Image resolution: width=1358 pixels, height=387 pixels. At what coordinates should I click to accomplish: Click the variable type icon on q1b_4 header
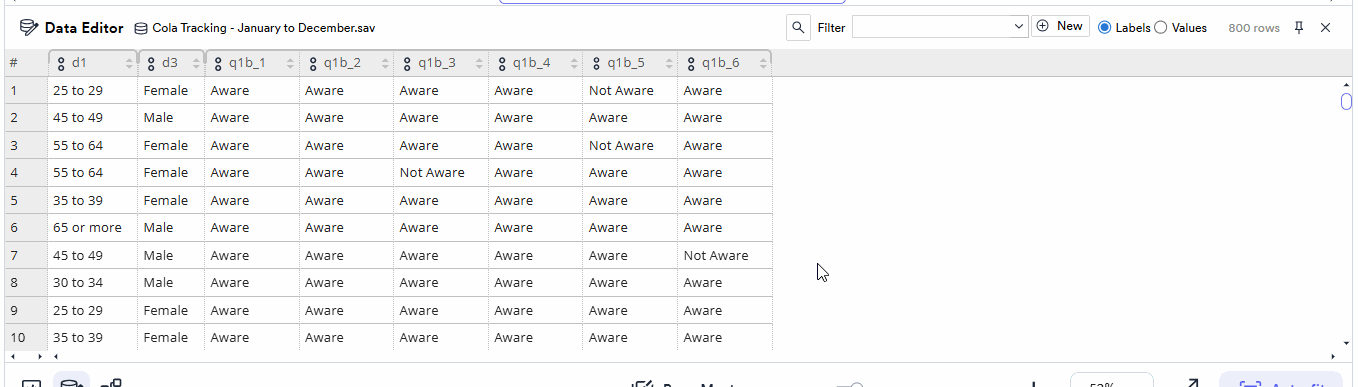click(502, 64)
